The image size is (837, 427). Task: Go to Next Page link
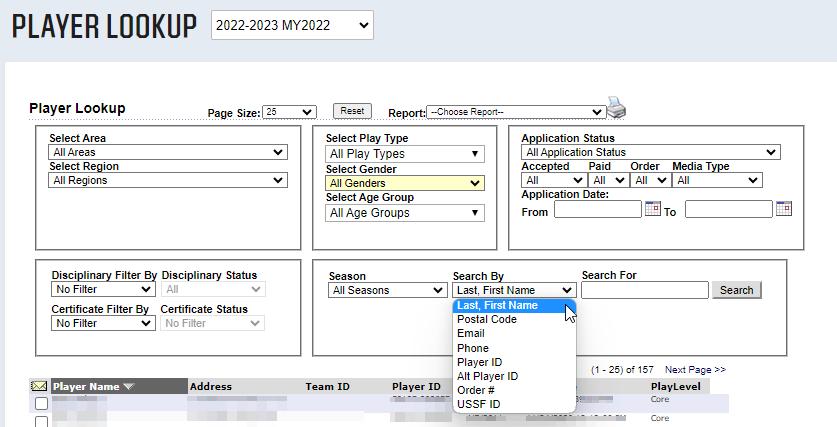pyautogui.click(x=695, y=369)
